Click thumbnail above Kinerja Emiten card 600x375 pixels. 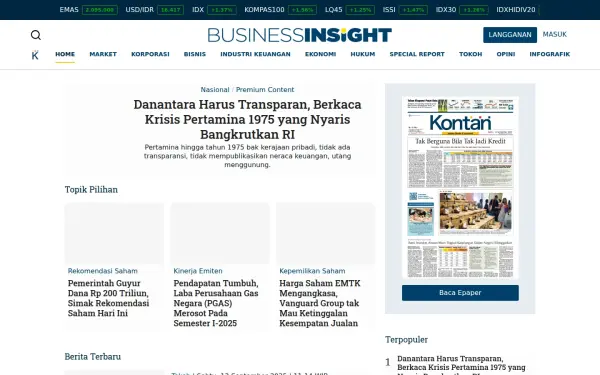tap(220, 233)
